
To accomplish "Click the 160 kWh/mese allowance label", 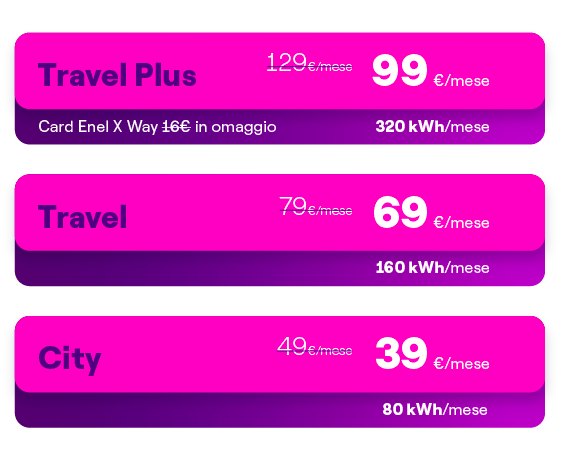I will tap(432, 268).
